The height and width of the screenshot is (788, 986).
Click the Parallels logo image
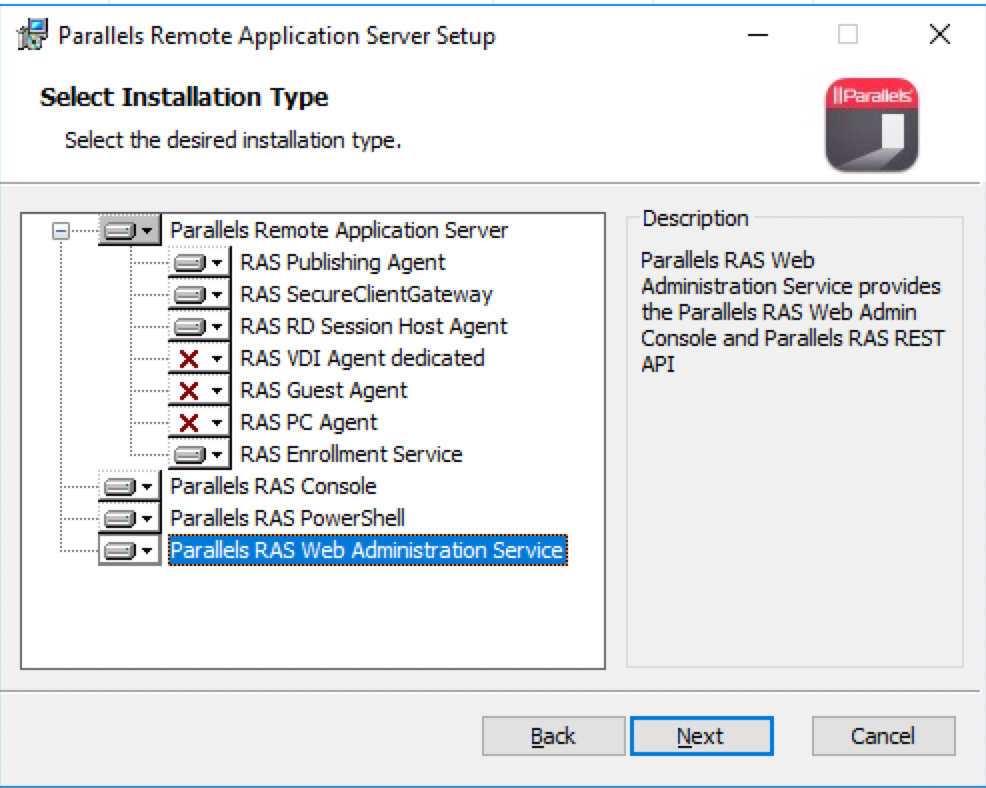pos(872,125)
